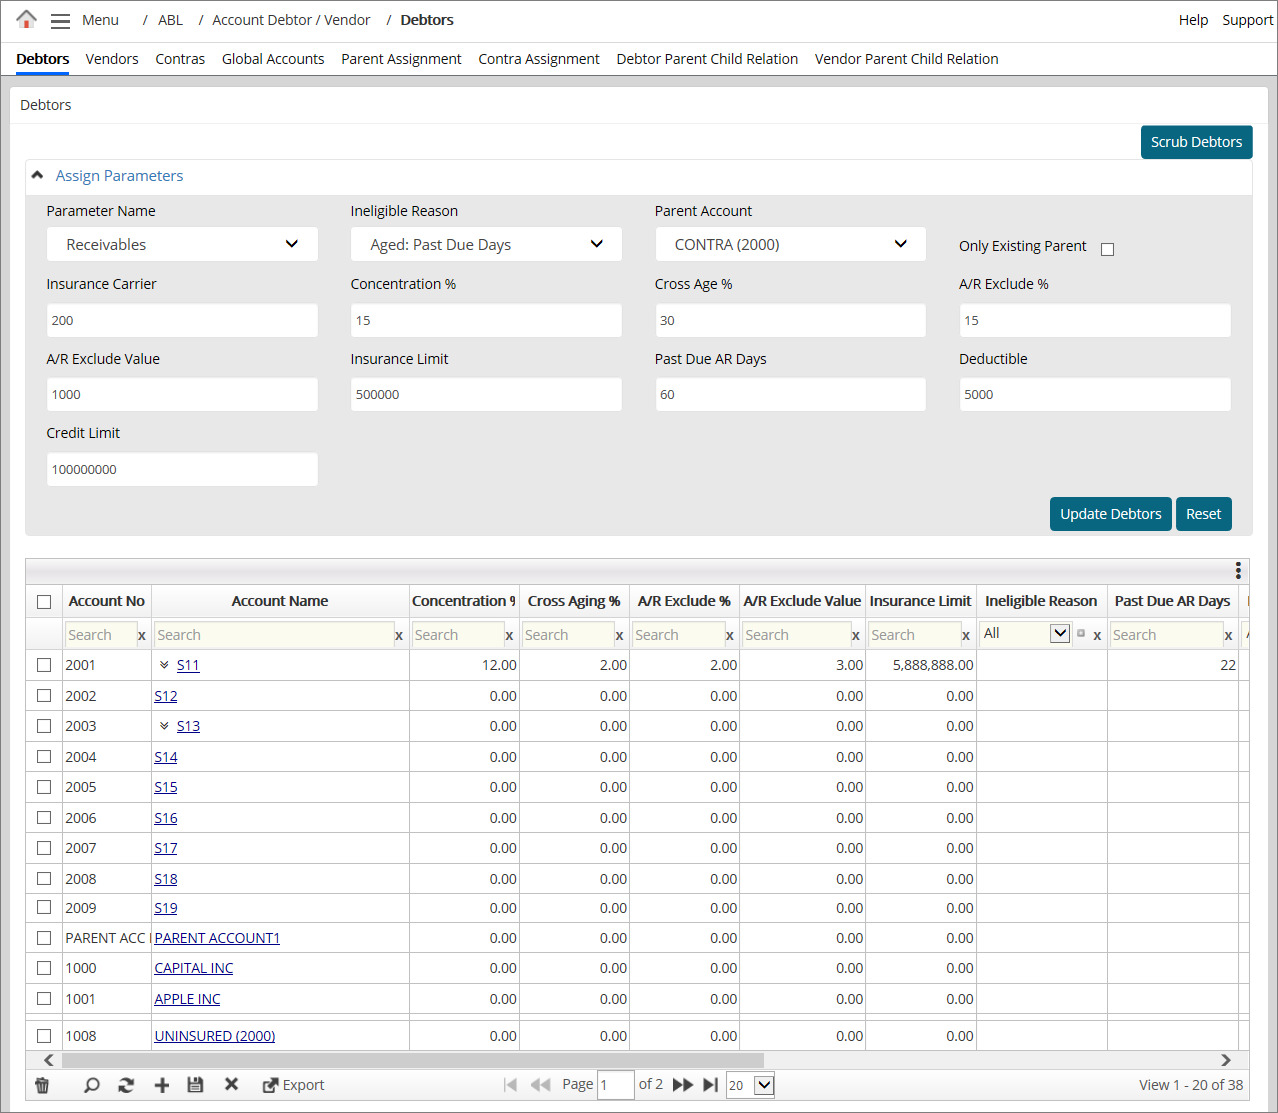Check the box for account 2001 row
Image resolution: width=1278 pixels, height=1113 pixels.
(44, 665)
